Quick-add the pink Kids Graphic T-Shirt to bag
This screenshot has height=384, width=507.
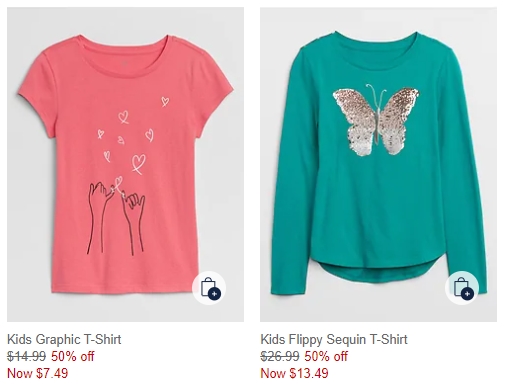coord(209,288)
